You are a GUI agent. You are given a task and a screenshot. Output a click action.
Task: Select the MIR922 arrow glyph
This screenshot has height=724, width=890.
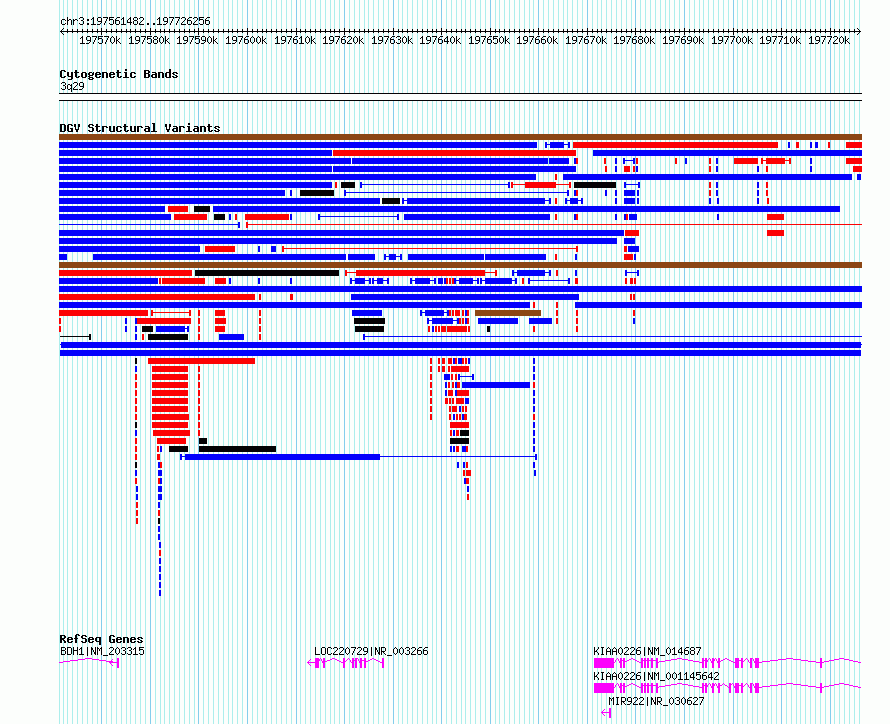[x=606, y=713]
